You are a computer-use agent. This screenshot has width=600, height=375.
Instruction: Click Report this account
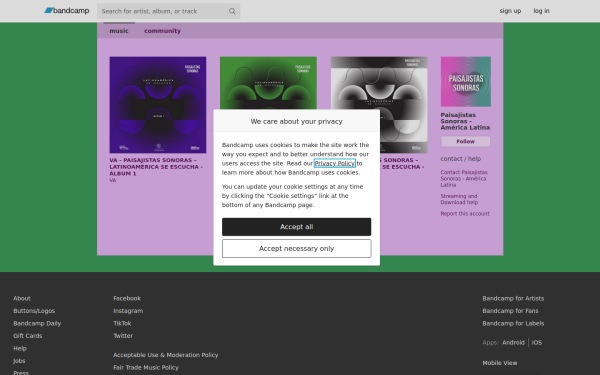[465, 214]
